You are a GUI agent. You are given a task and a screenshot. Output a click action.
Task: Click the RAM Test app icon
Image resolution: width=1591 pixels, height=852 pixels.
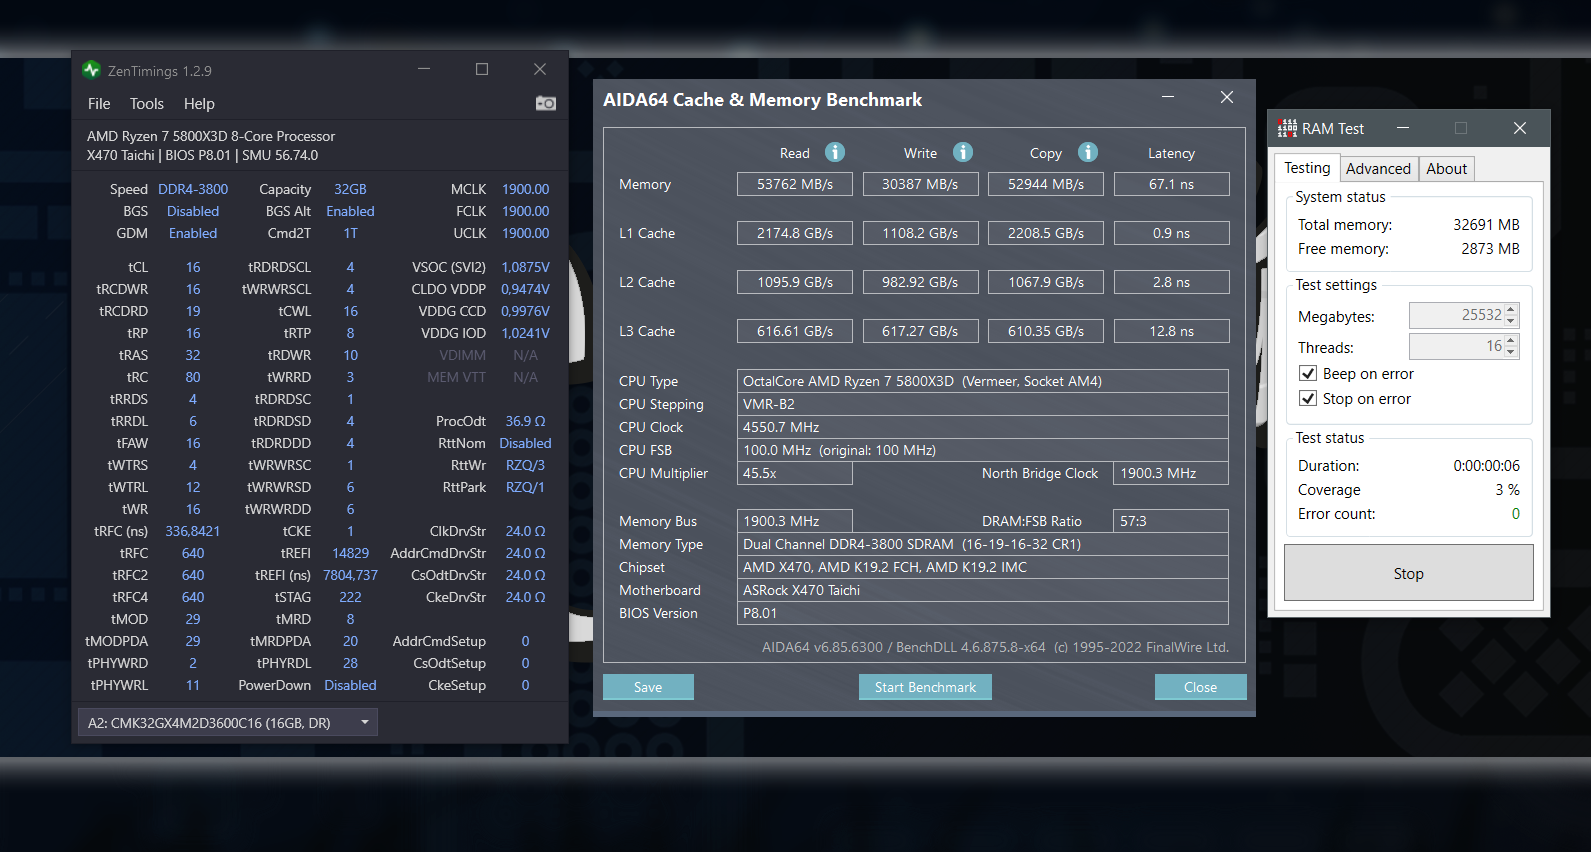click(x=1287, y=128)
